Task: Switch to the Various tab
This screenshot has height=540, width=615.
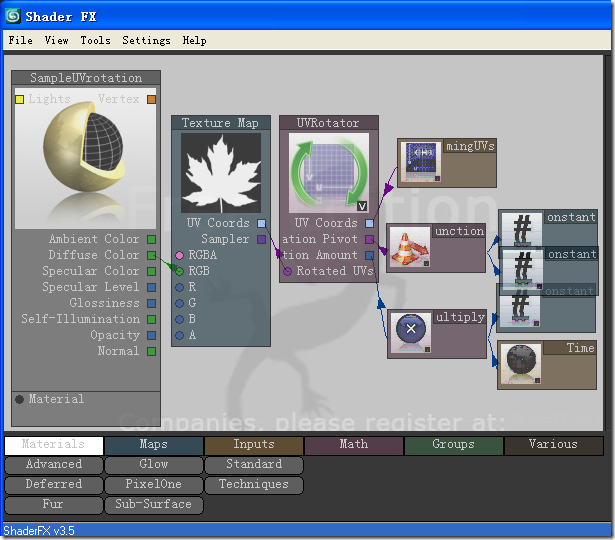Action: [x=553, y=445]
